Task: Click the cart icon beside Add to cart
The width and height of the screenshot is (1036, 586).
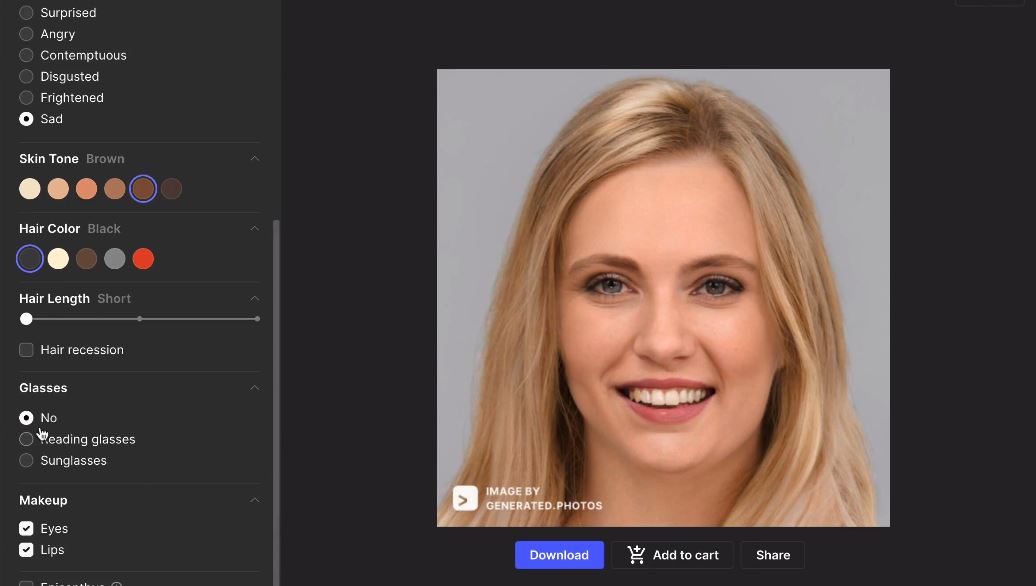Action: pyautogui.click(x=636, y=555)
